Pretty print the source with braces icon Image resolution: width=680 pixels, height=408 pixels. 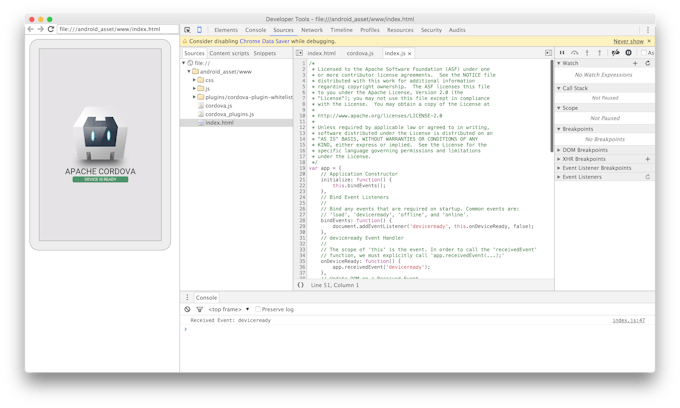click(301, 285)
